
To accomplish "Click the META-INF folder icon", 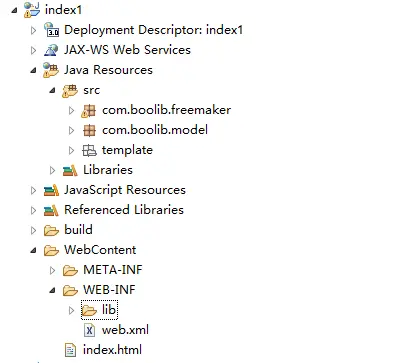I will point(70,270).
